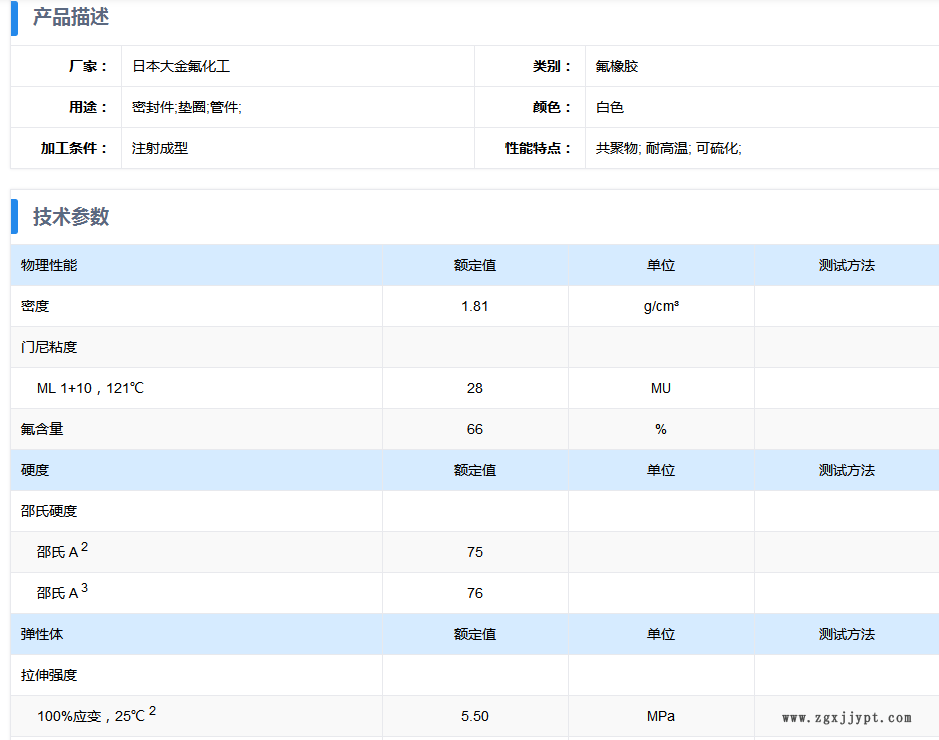
Task: Click the 弹性体 section header
Action: click(x=42, y=634)
